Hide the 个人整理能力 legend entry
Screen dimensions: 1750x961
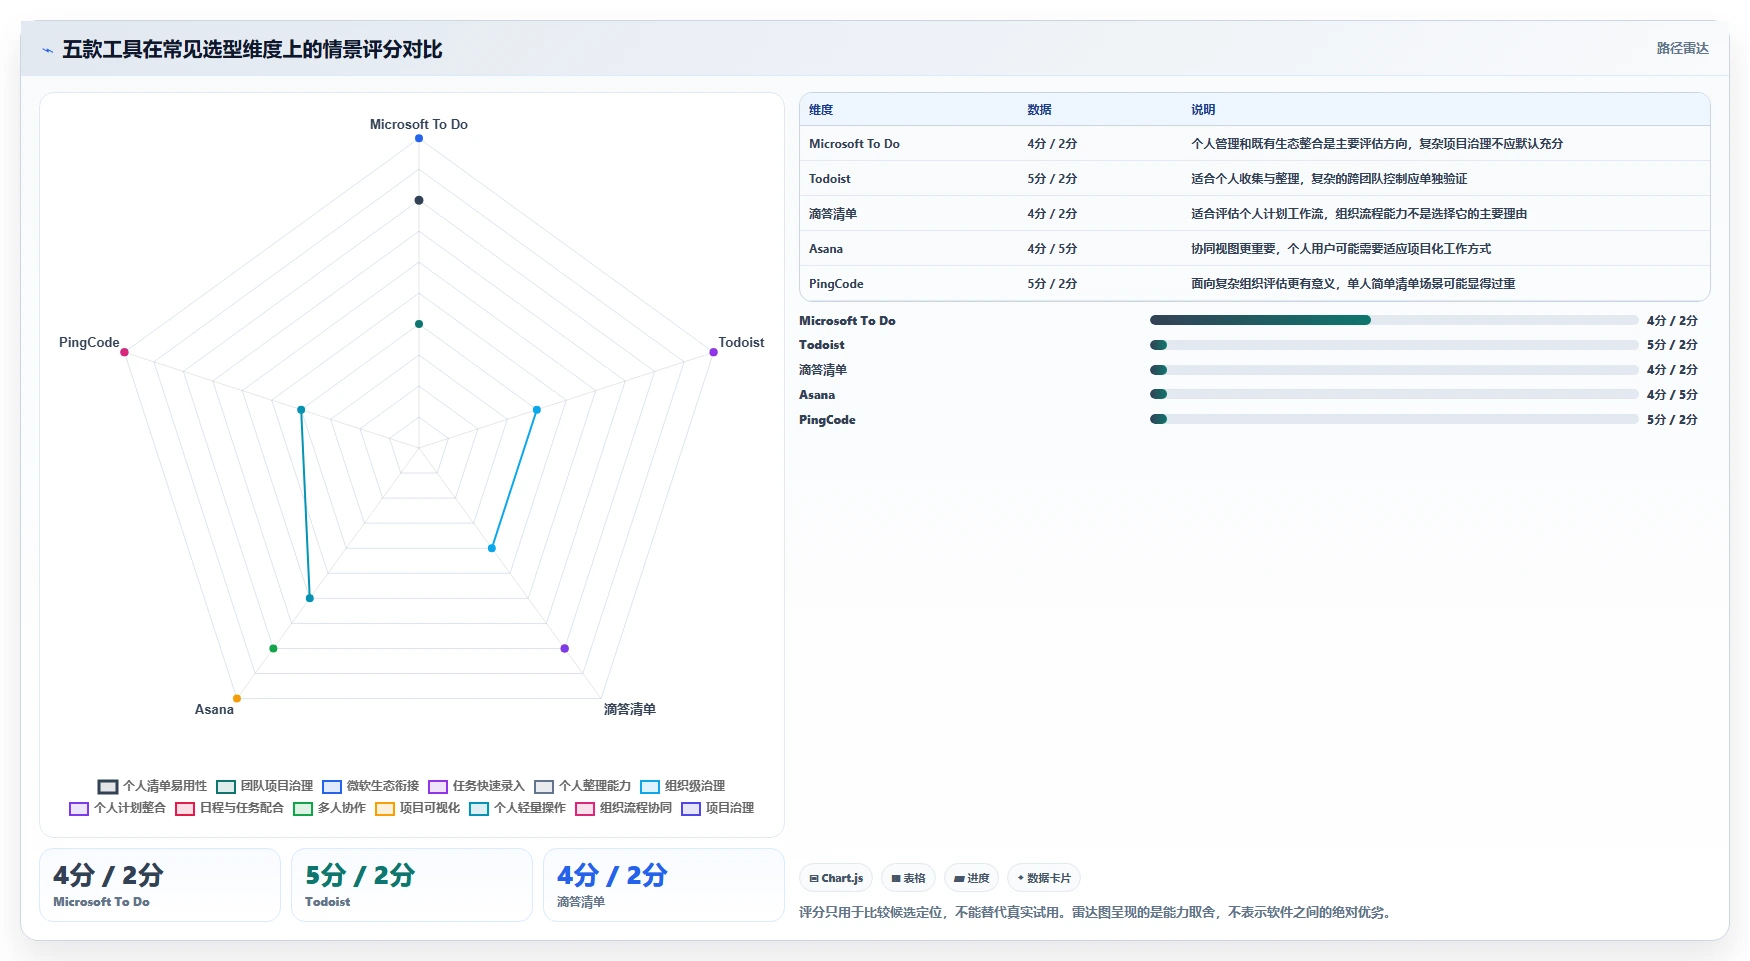click(582, 786)
